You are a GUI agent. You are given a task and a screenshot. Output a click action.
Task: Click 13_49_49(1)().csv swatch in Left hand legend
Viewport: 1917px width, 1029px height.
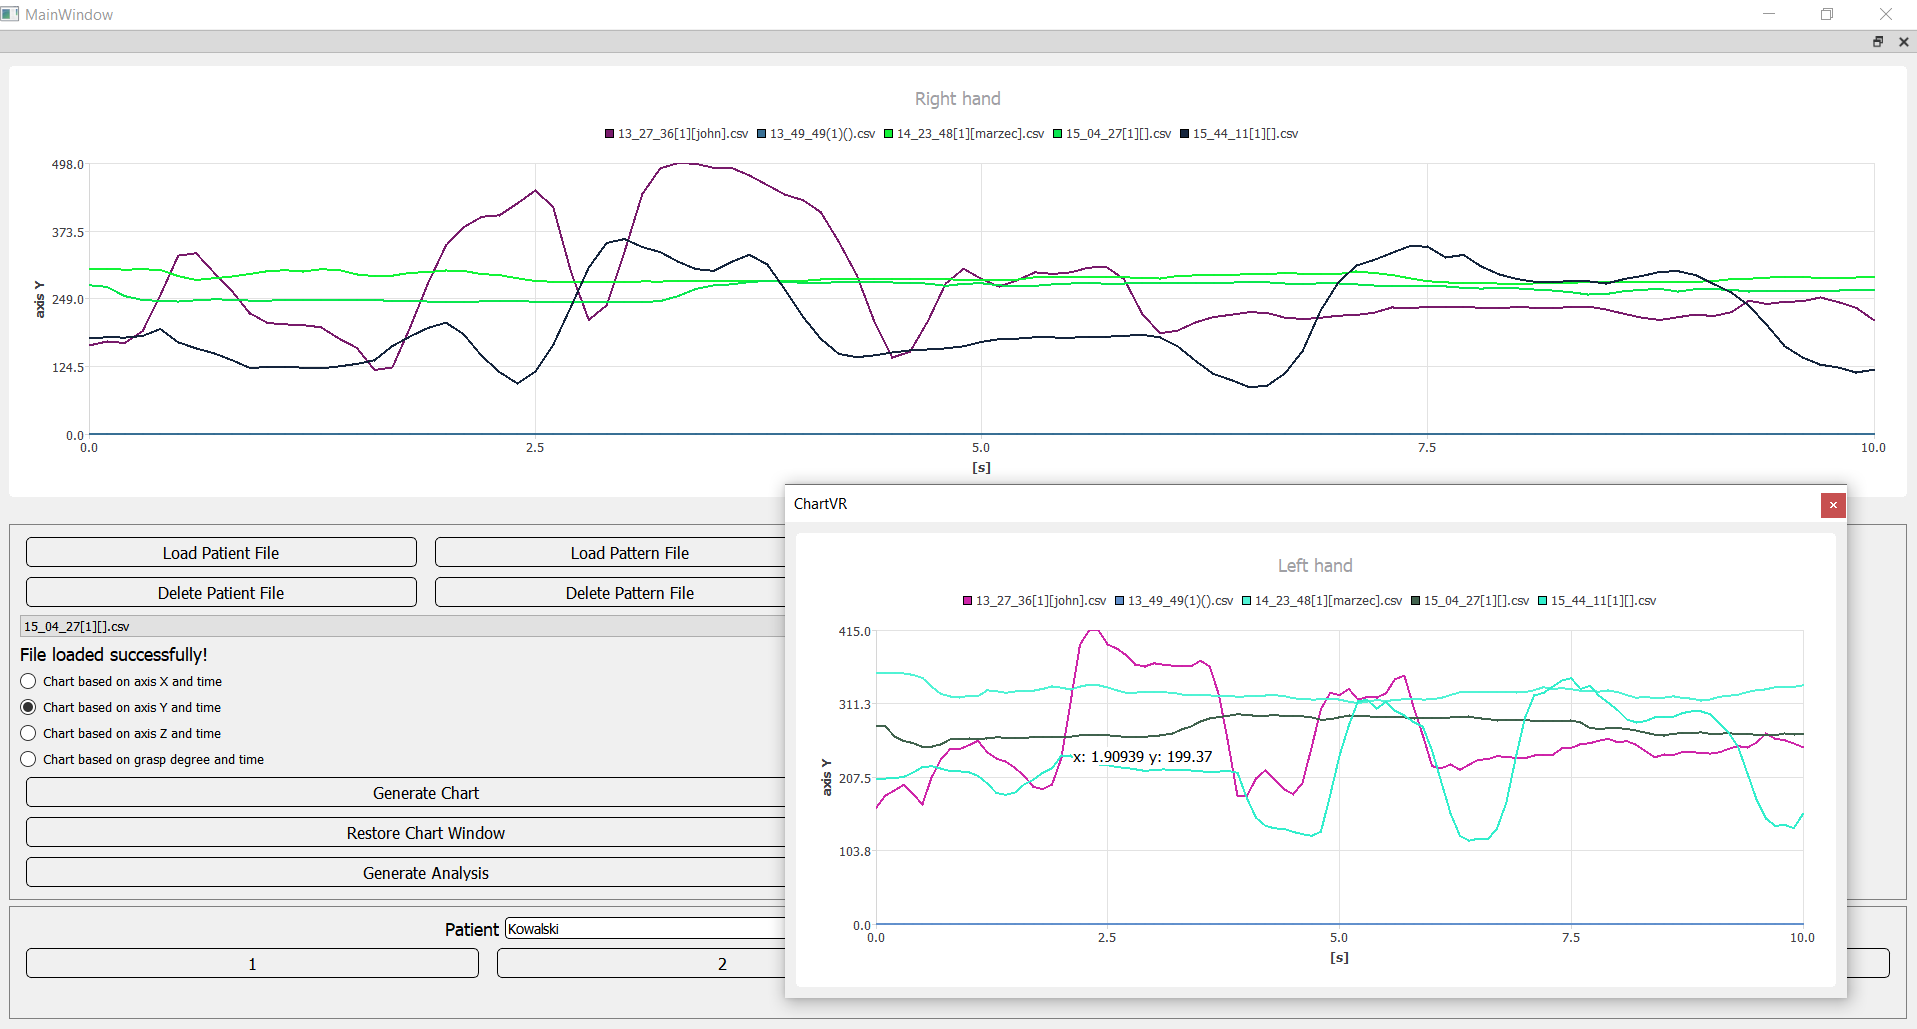(x=1119, y=601)
